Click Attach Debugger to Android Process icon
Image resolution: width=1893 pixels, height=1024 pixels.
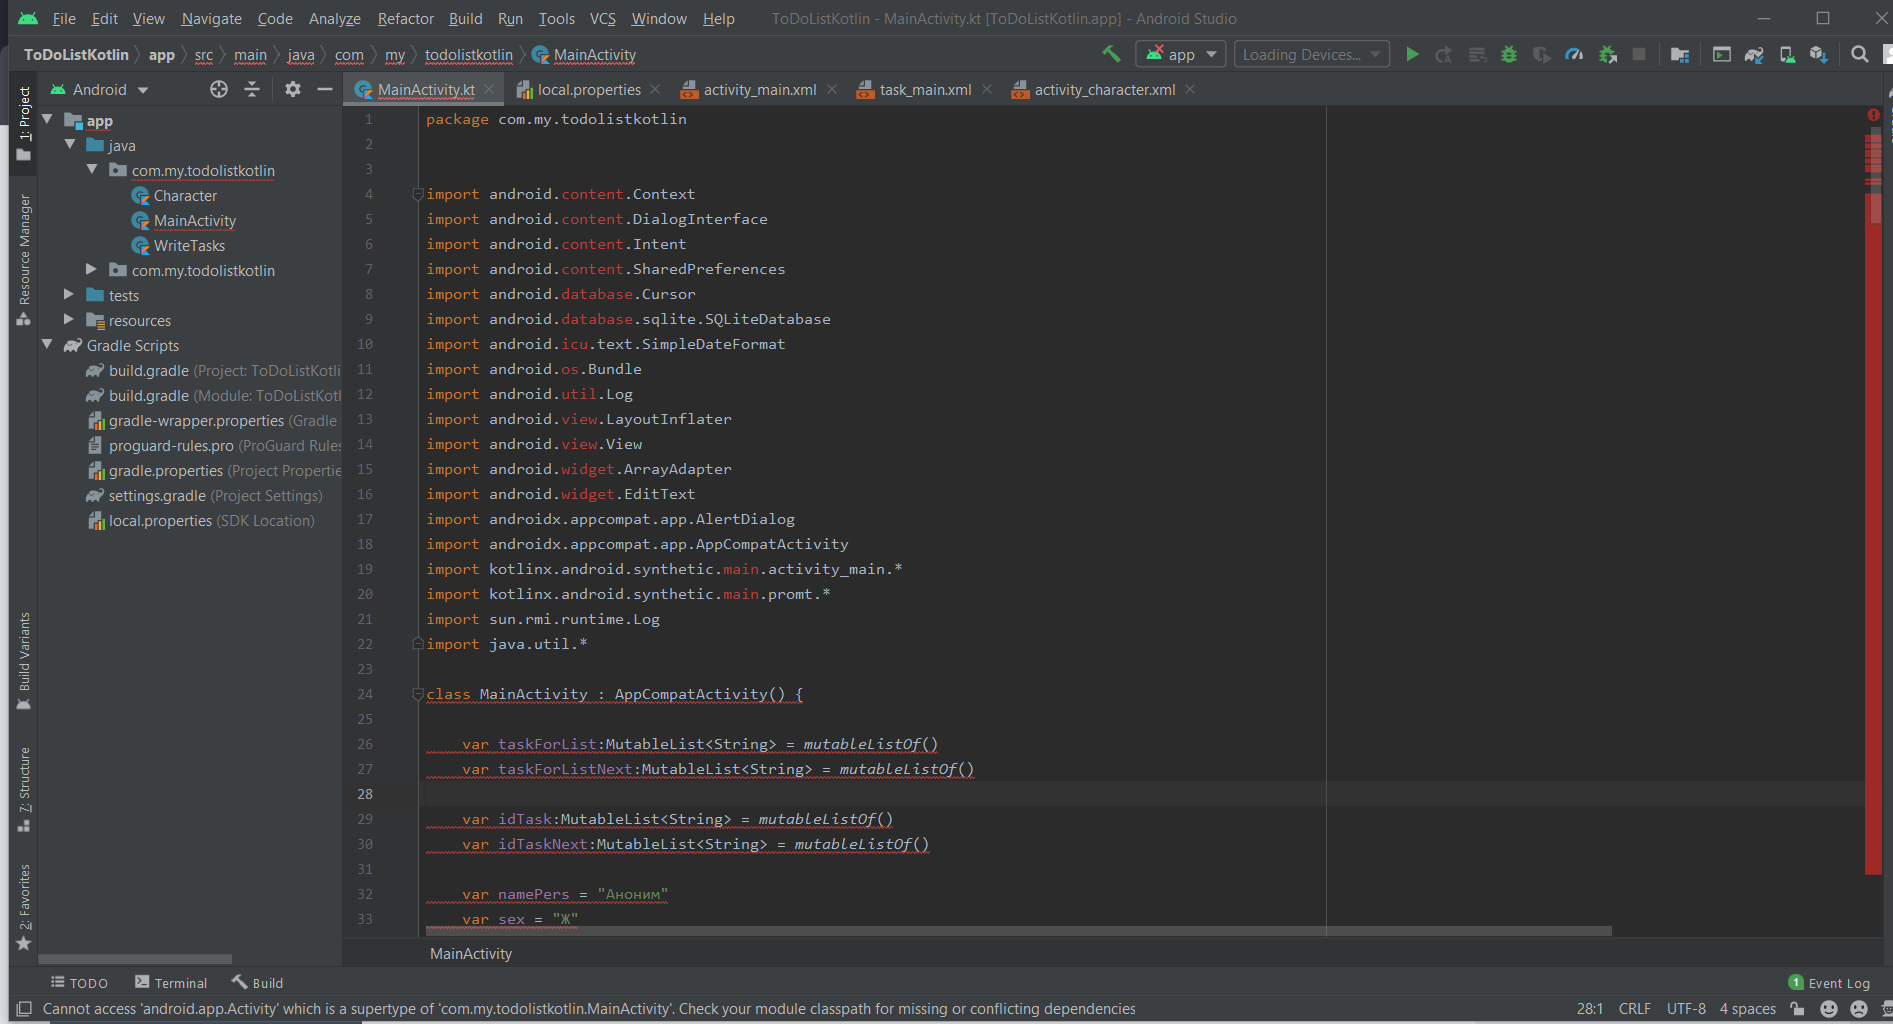point(1607,54)
